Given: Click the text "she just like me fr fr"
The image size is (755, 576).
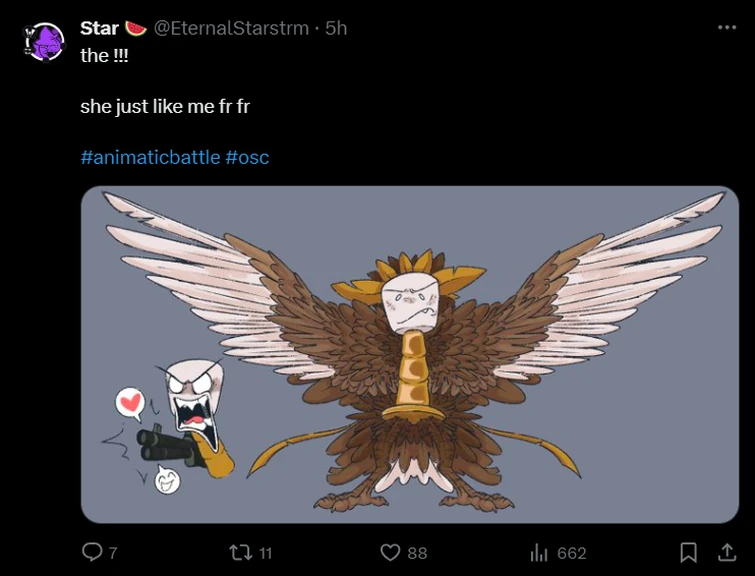Looking at the screenshot, I should coord(164,106).
